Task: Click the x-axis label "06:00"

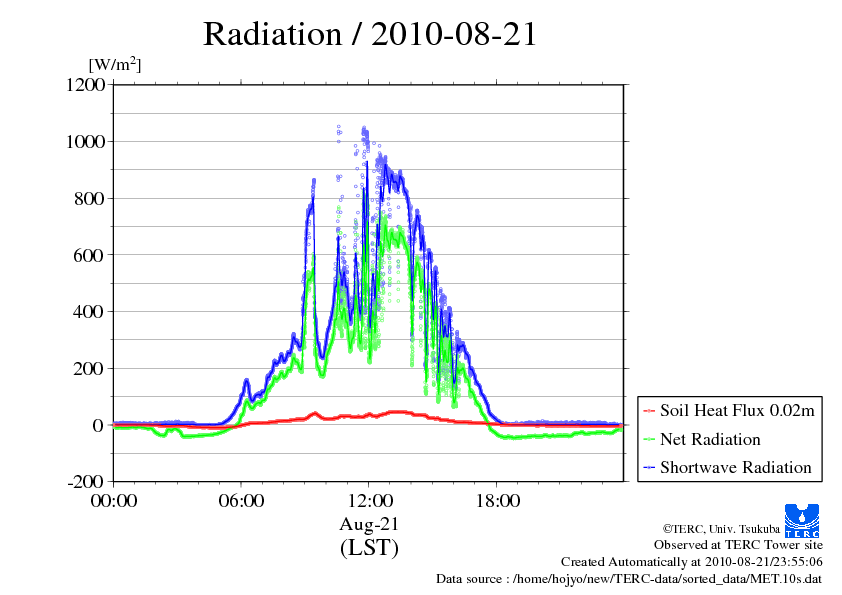Action: [x=241, y=501]
